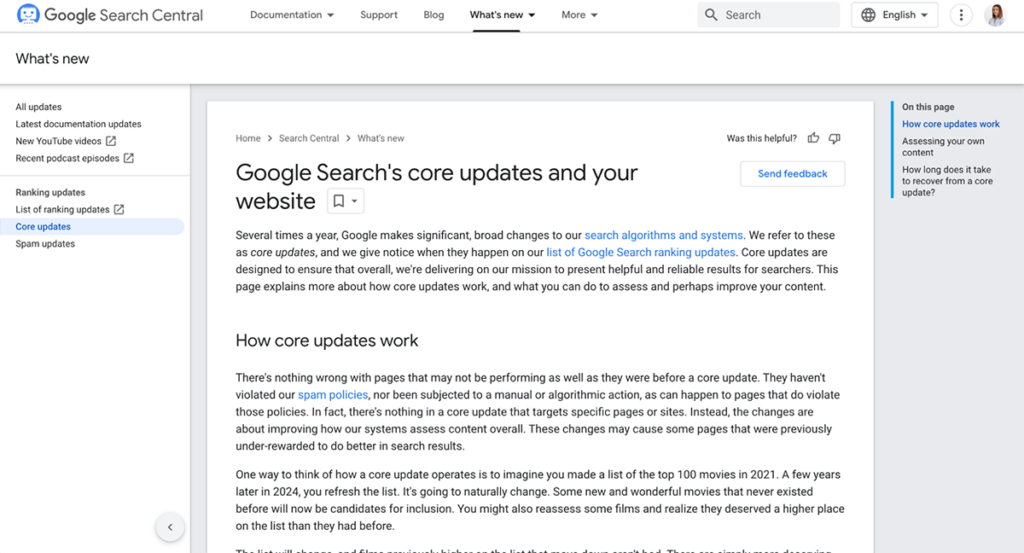Image resolution: width=1024 pixels, height=553 pixels.
Task: Open New YouTube videos sidebar link
Action: point(58,141)
